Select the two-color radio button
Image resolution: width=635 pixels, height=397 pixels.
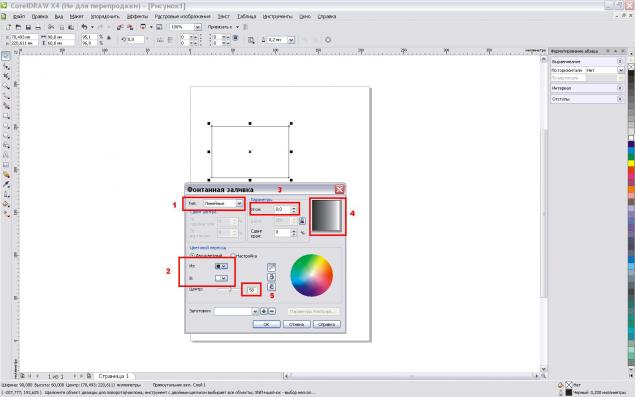[193, 256]
